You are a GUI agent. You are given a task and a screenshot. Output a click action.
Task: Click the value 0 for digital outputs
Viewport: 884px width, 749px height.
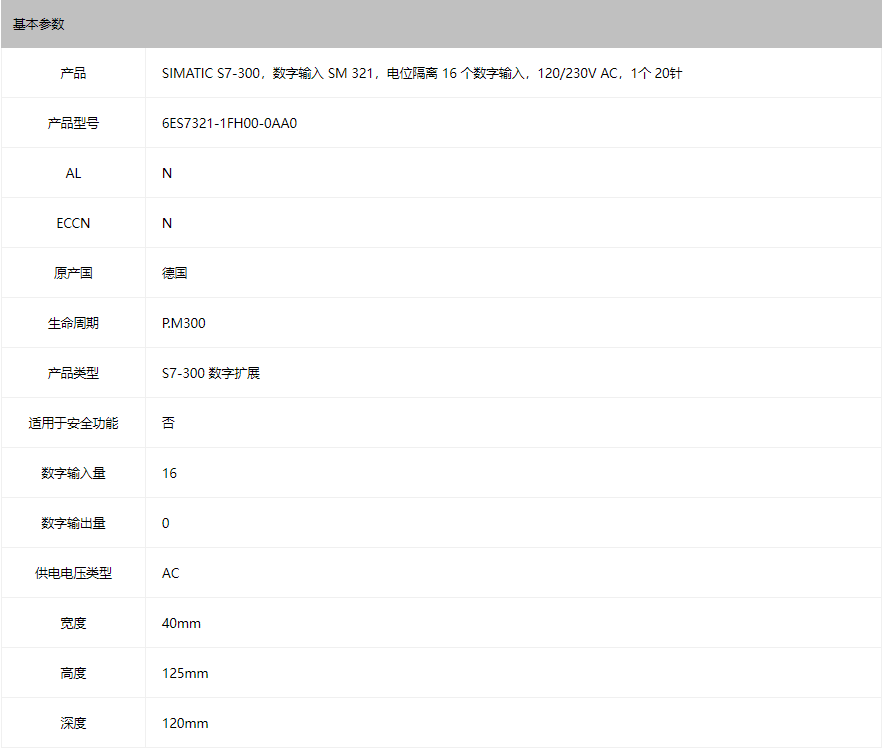[166, 523]
